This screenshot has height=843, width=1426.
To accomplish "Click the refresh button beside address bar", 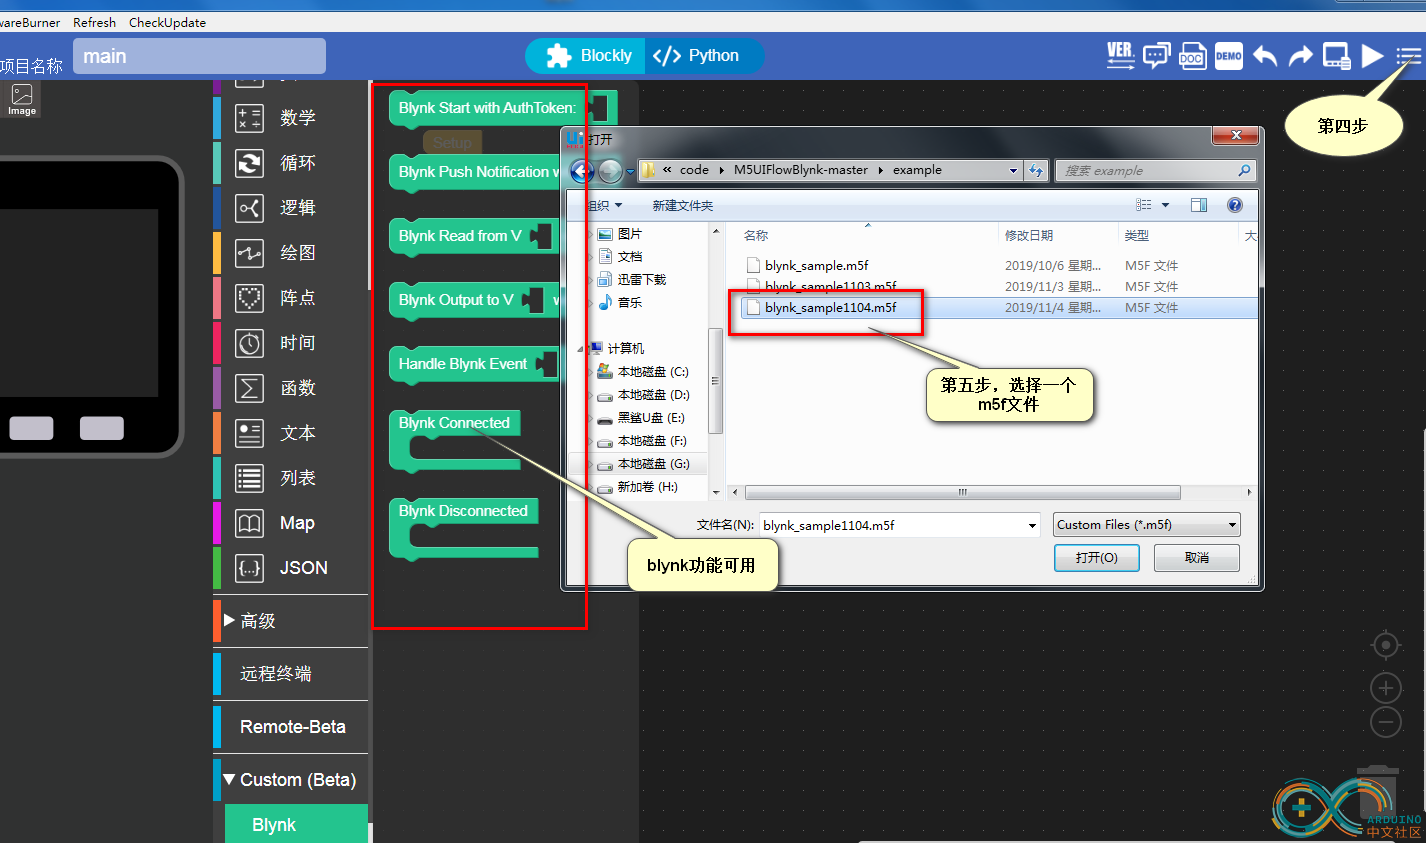I will tap(1036, 171).
